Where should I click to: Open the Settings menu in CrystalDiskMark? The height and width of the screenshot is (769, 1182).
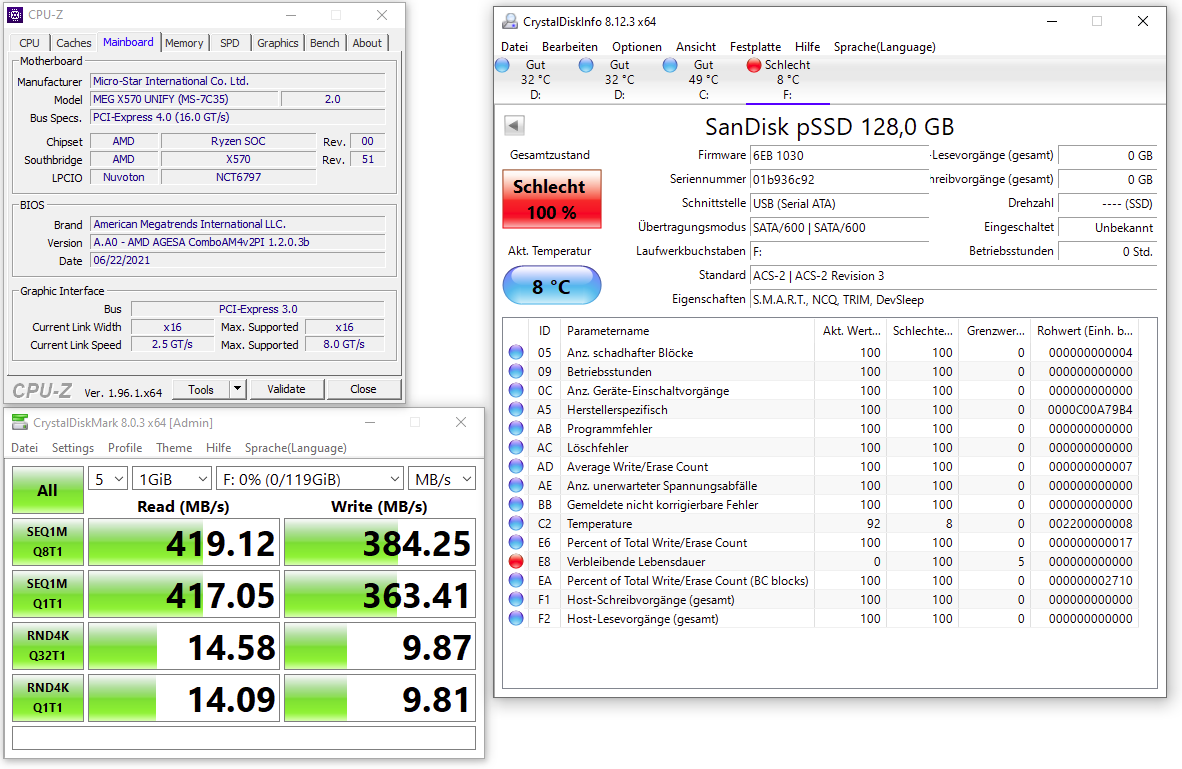[73, 448]
